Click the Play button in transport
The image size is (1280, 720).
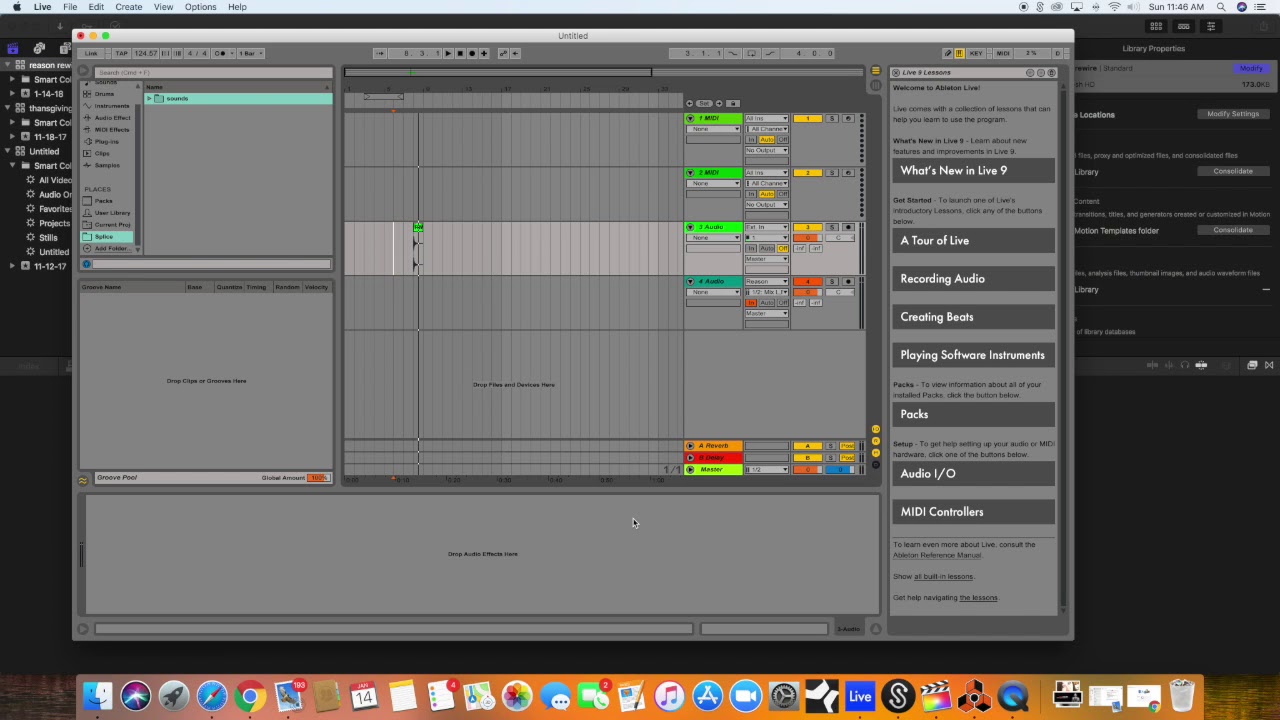coord(448,53)
